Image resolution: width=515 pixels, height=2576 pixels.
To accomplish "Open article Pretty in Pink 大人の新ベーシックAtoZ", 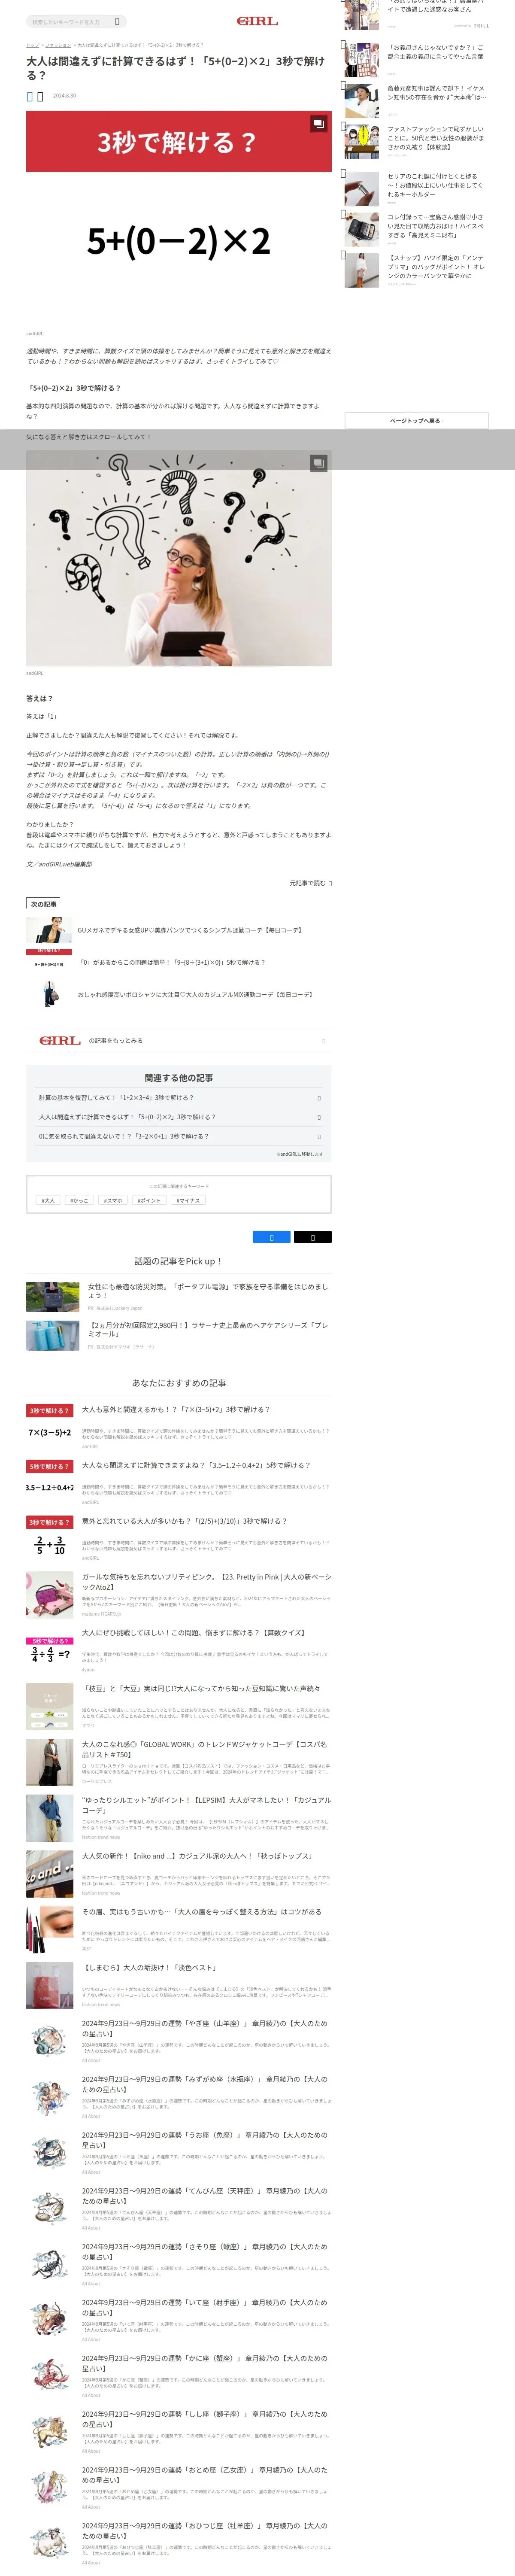I will click(x=206, y=1582).
